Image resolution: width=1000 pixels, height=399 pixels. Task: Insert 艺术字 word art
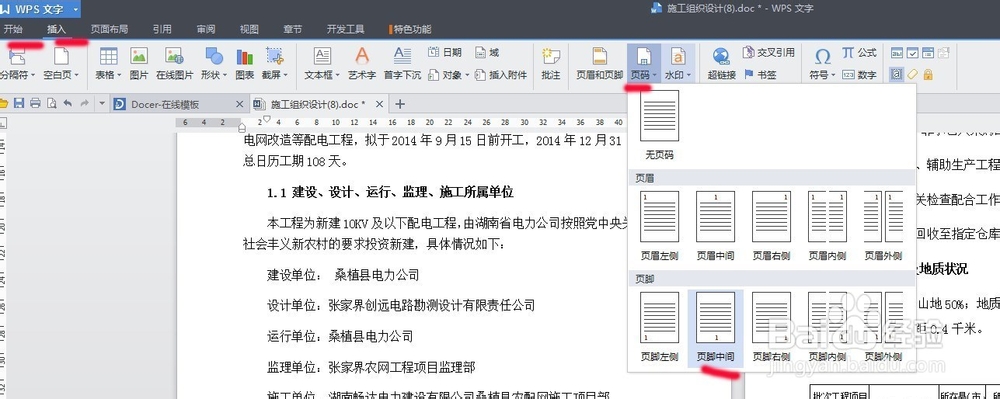pos(362,63)
